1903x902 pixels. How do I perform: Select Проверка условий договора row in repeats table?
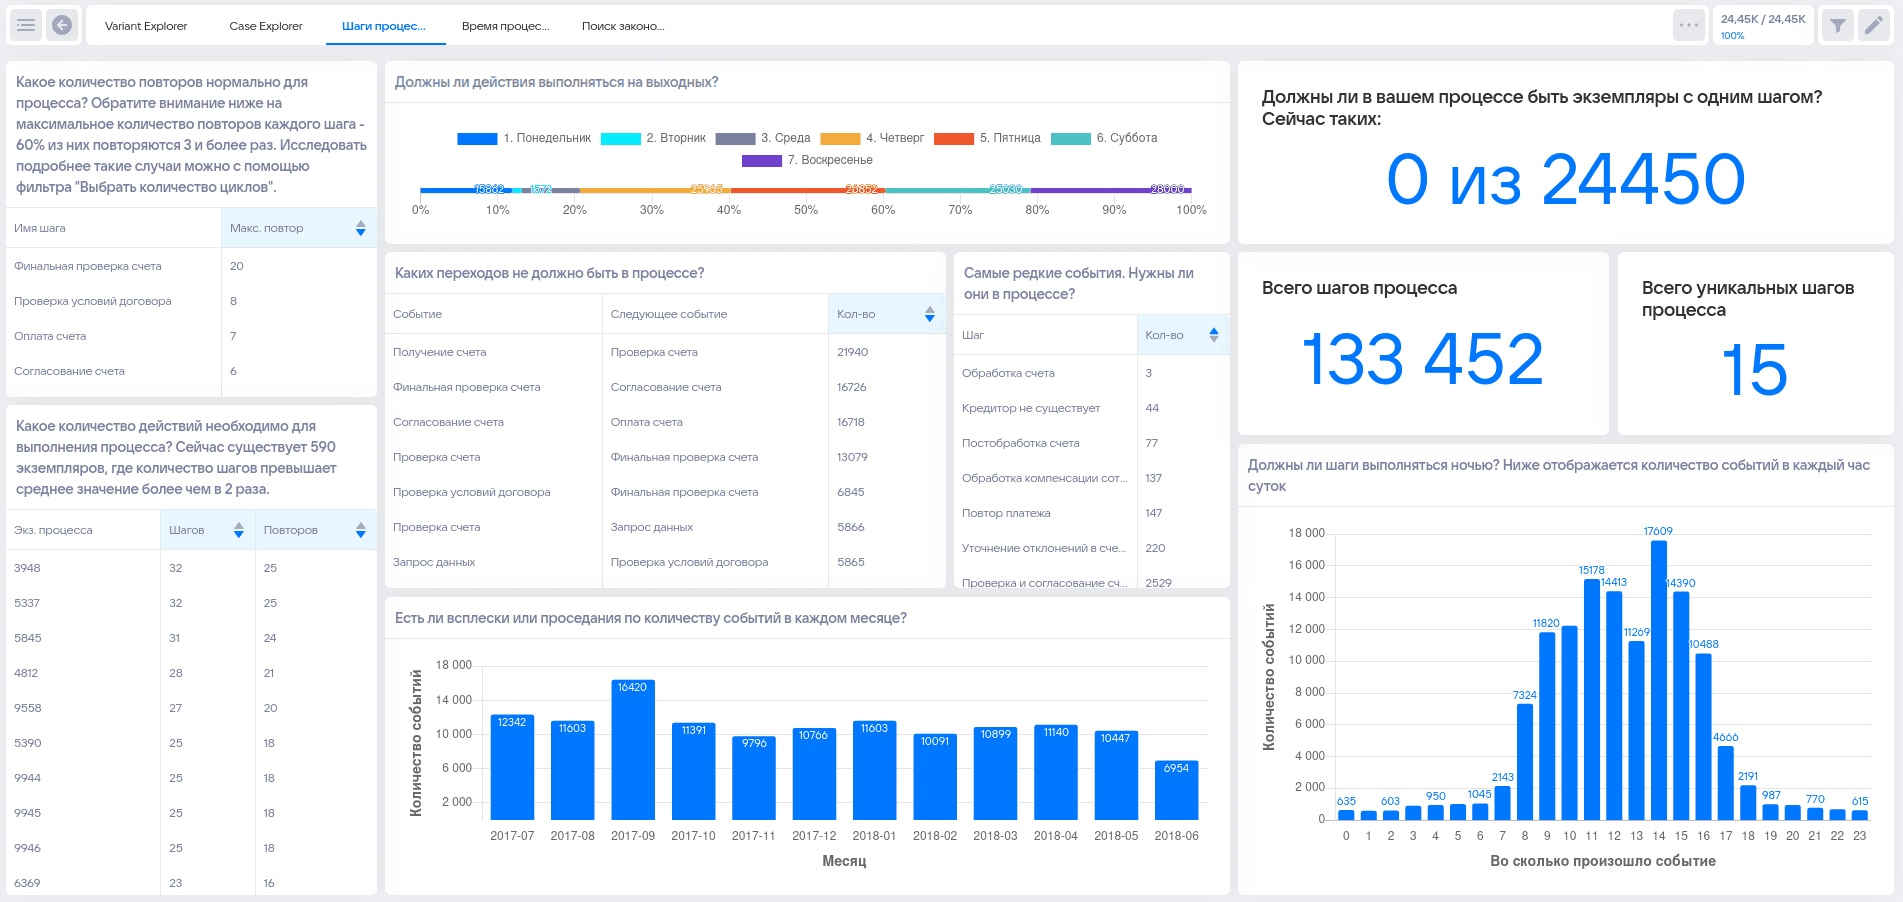[191, 301]
